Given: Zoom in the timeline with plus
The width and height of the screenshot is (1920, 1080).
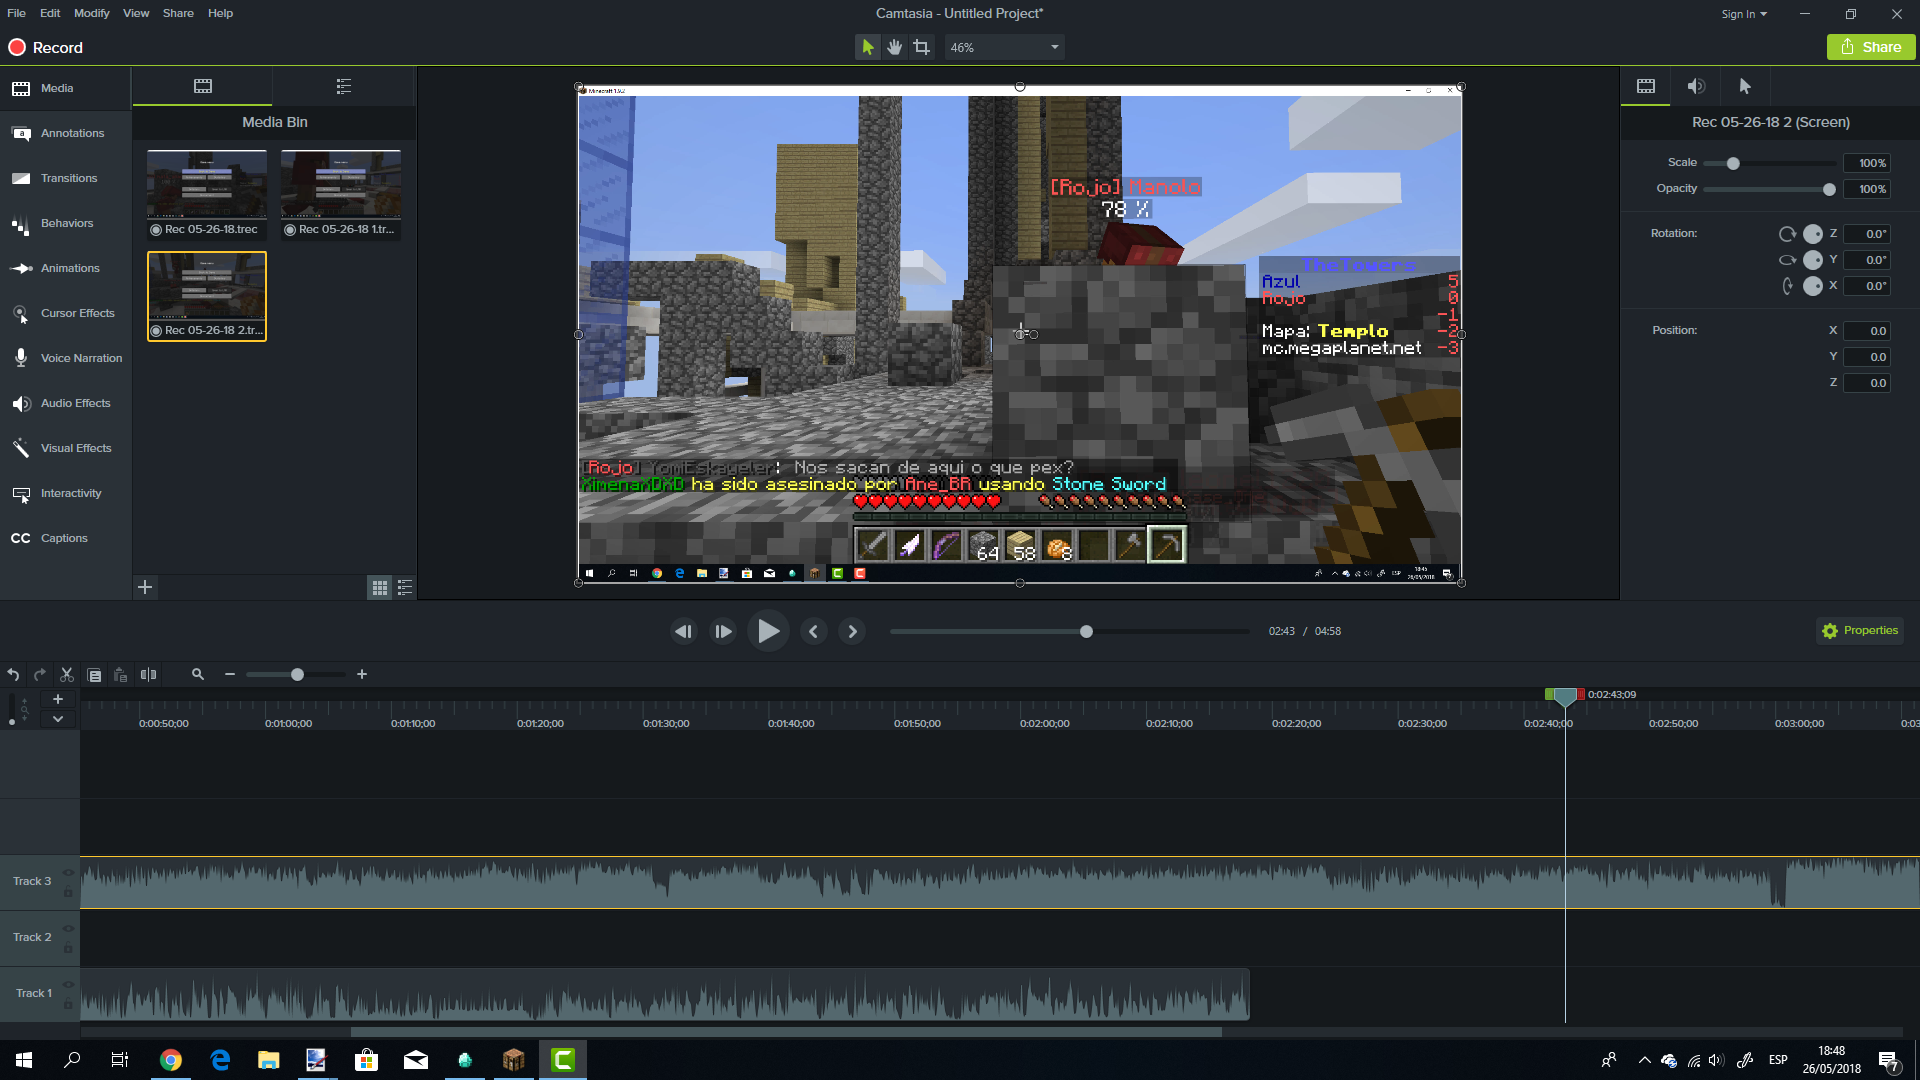Looking at the screenshot, I should click(362, 675).
